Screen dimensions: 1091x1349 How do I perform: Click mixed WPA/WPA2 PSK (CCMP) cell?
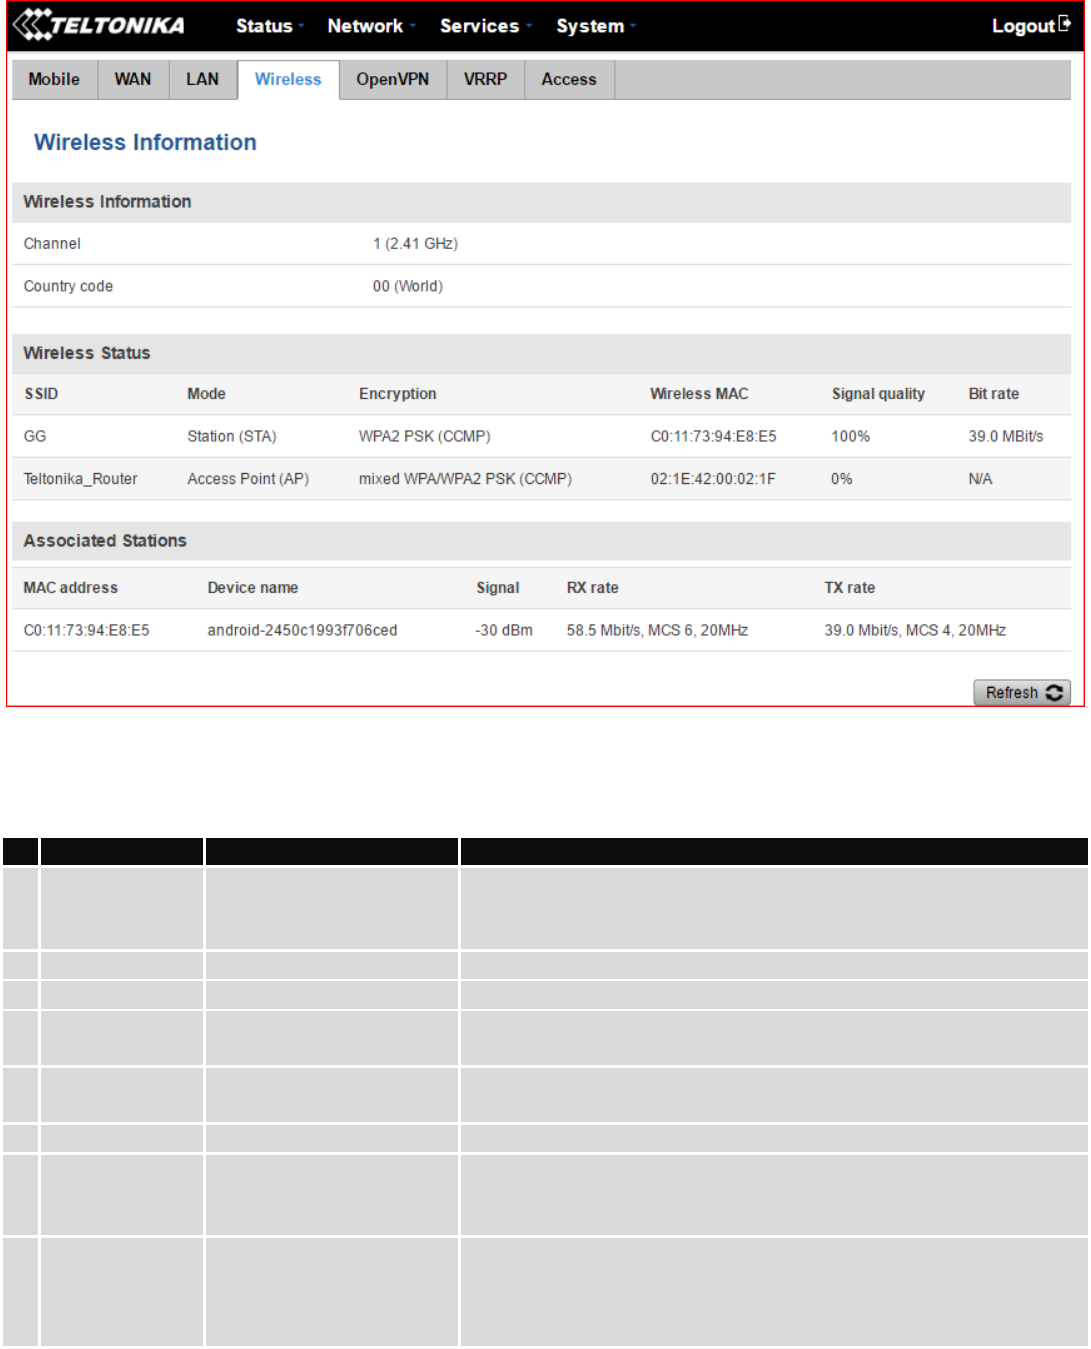[x=465, y=479]
